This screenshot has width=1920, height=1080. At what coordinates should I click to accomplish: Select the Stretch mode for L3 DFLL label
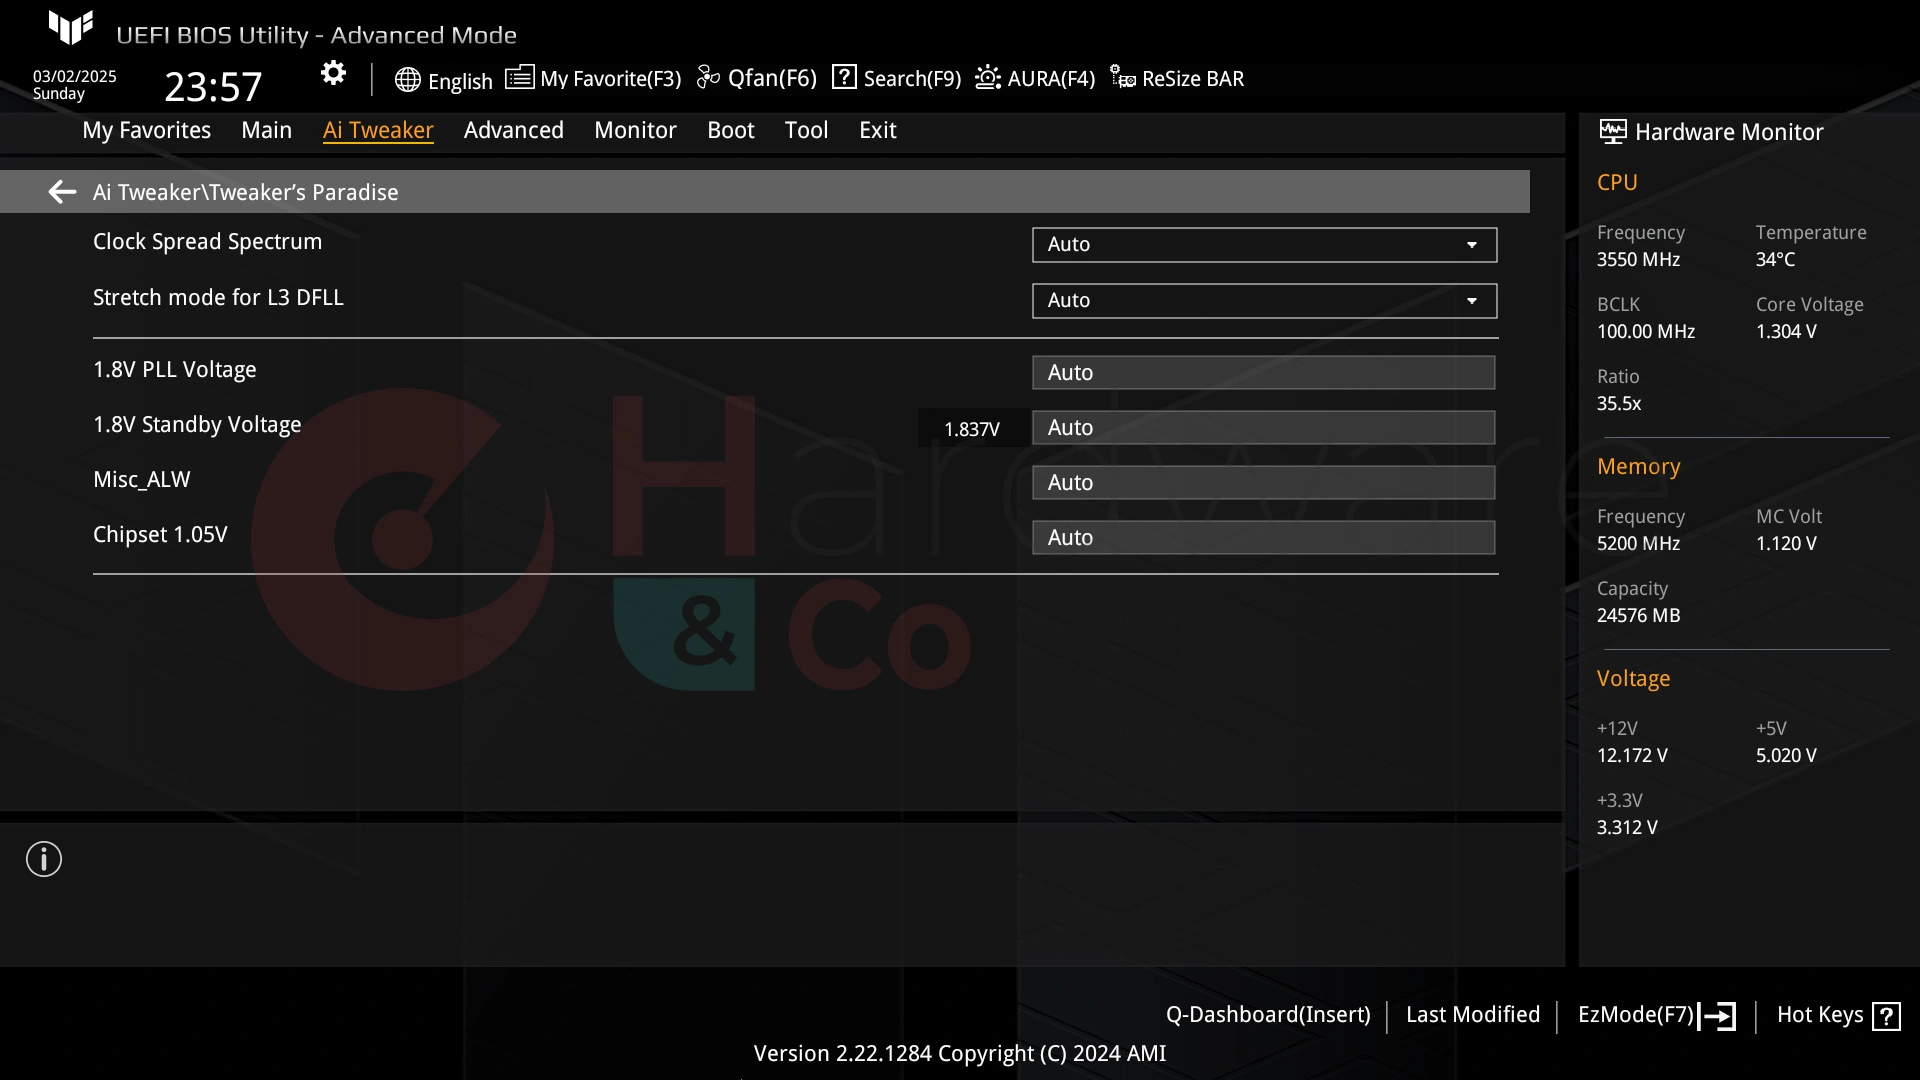[218, 298]
